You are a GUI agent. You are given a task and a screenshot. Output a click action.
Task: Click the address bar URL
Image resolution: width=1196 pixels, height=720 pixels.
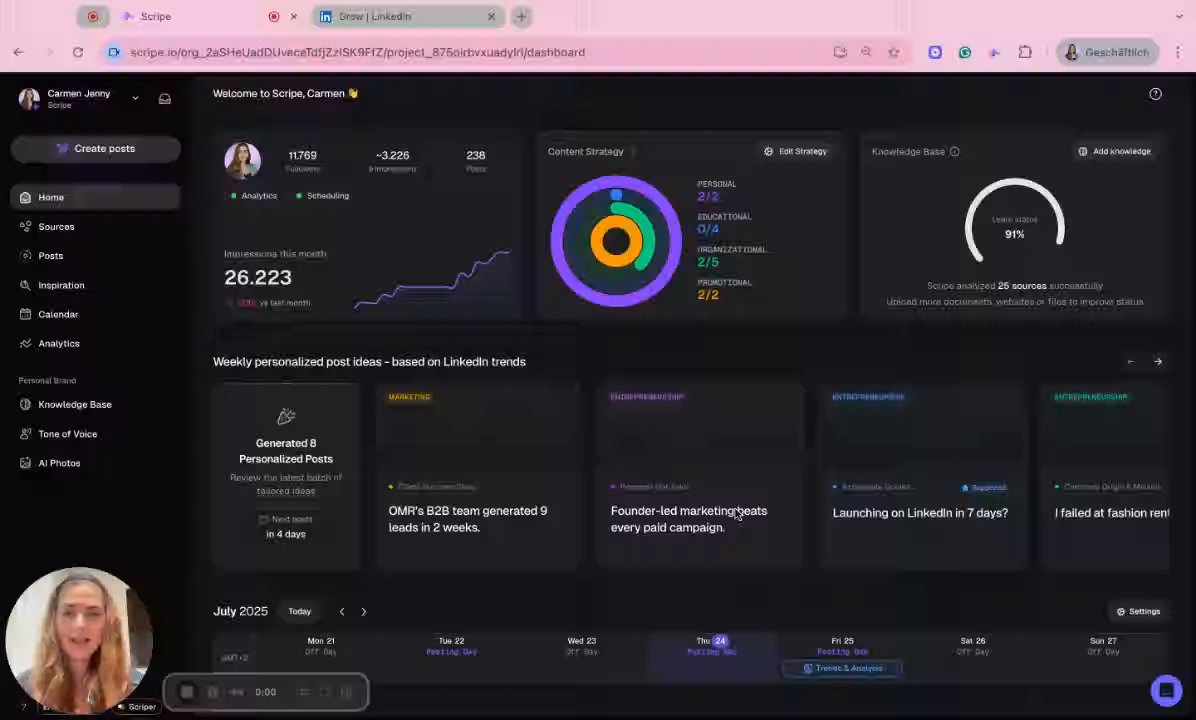pyautogui.click(x=358, y=52)
